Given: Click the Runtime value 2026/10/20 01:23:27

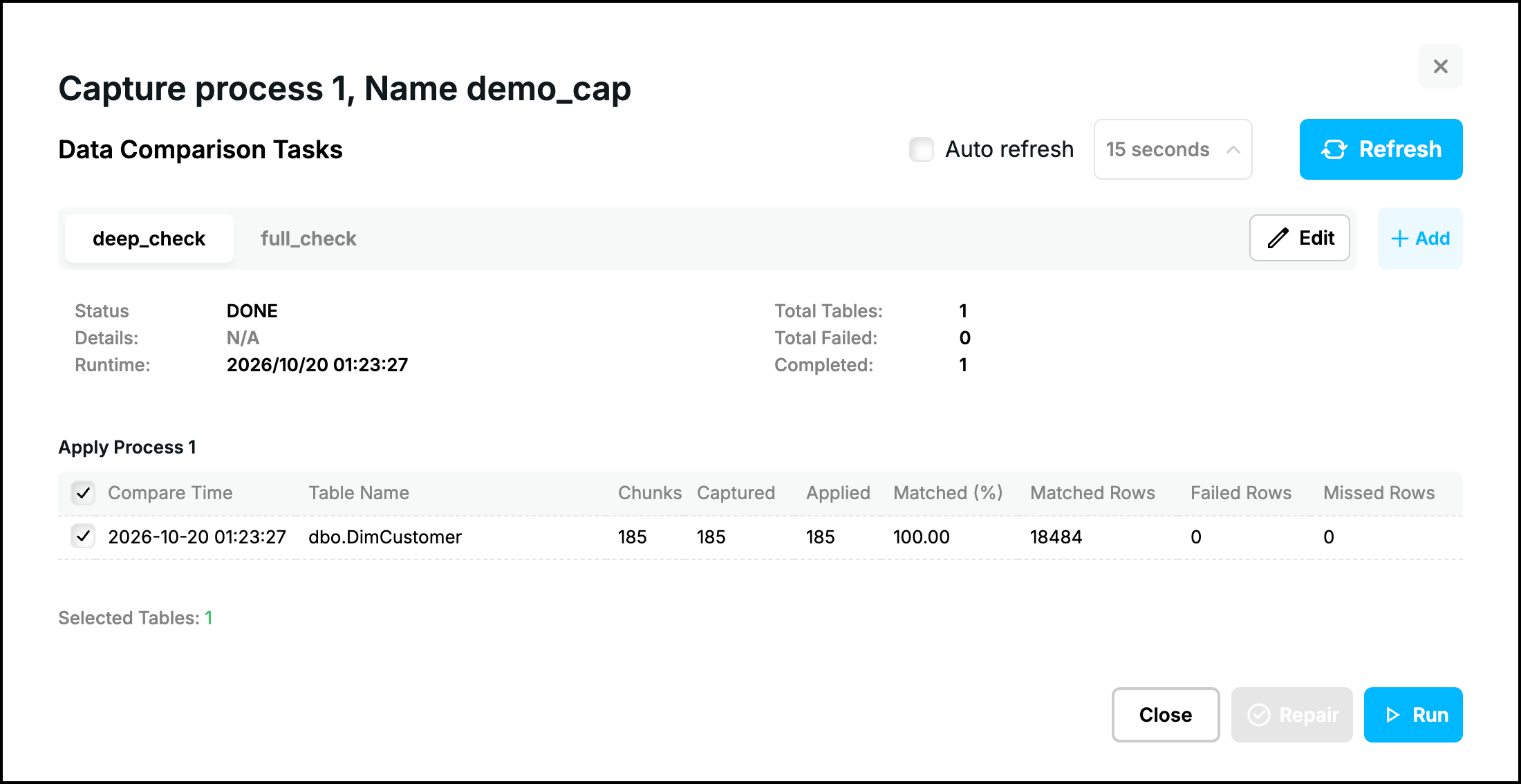Looking at the screenshot, I should pyautogui.click(x=317, y=365).
